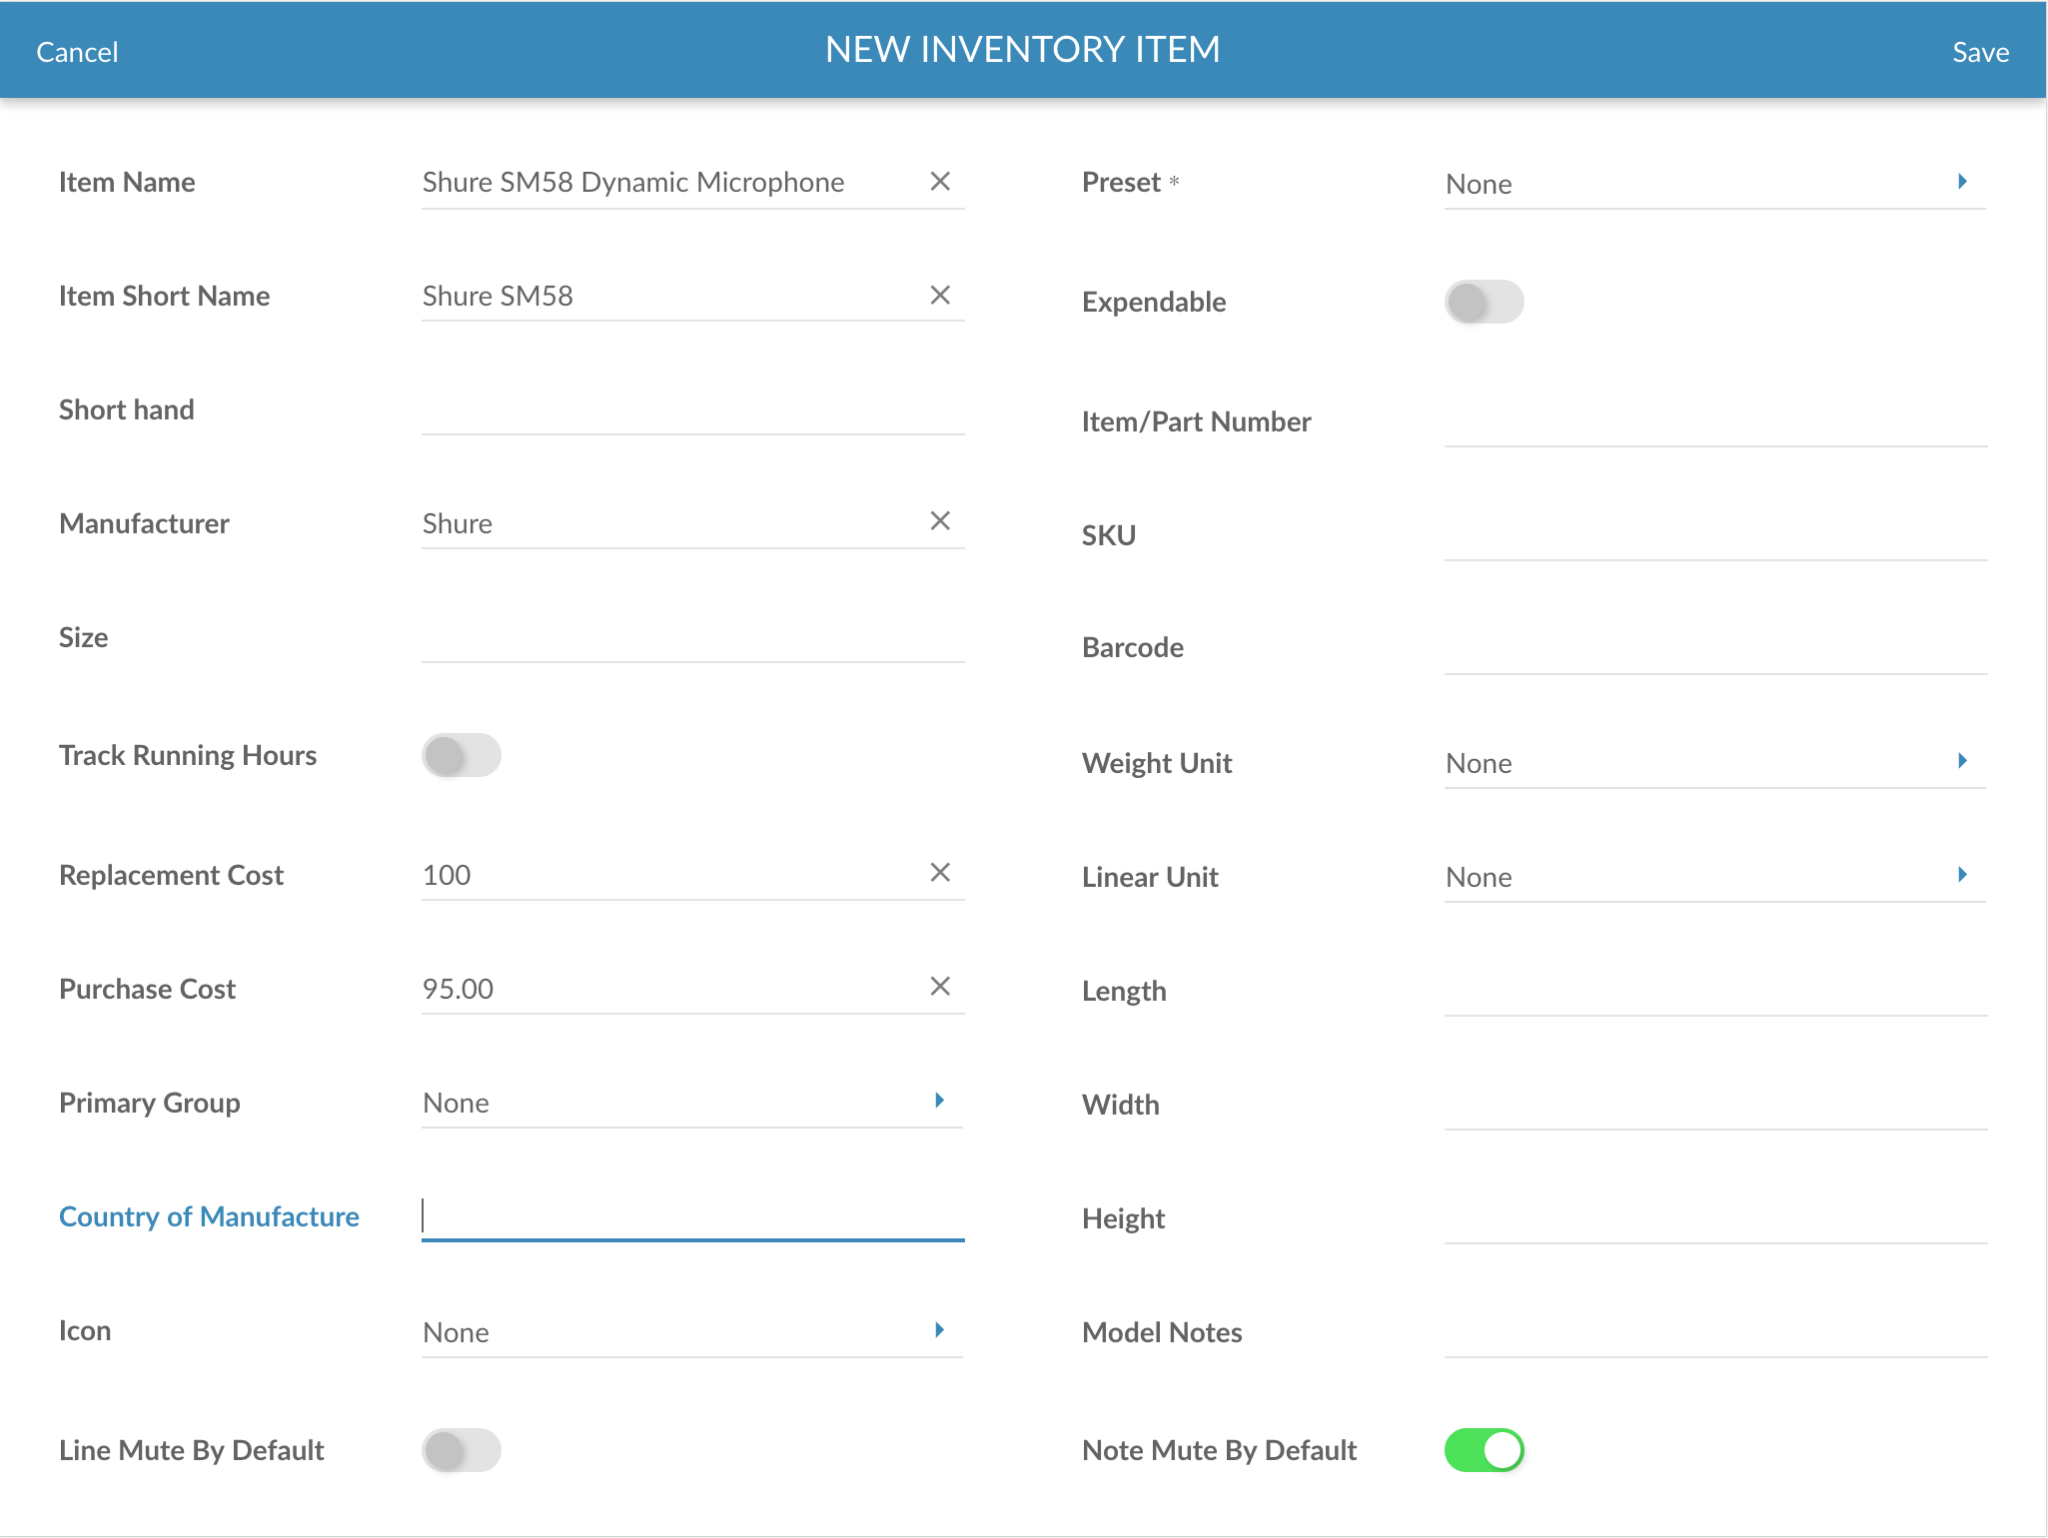The height and width of the screenshot is (1538, 2048).
Task: Focus the Size input field
Action: (x=692, y=638)
